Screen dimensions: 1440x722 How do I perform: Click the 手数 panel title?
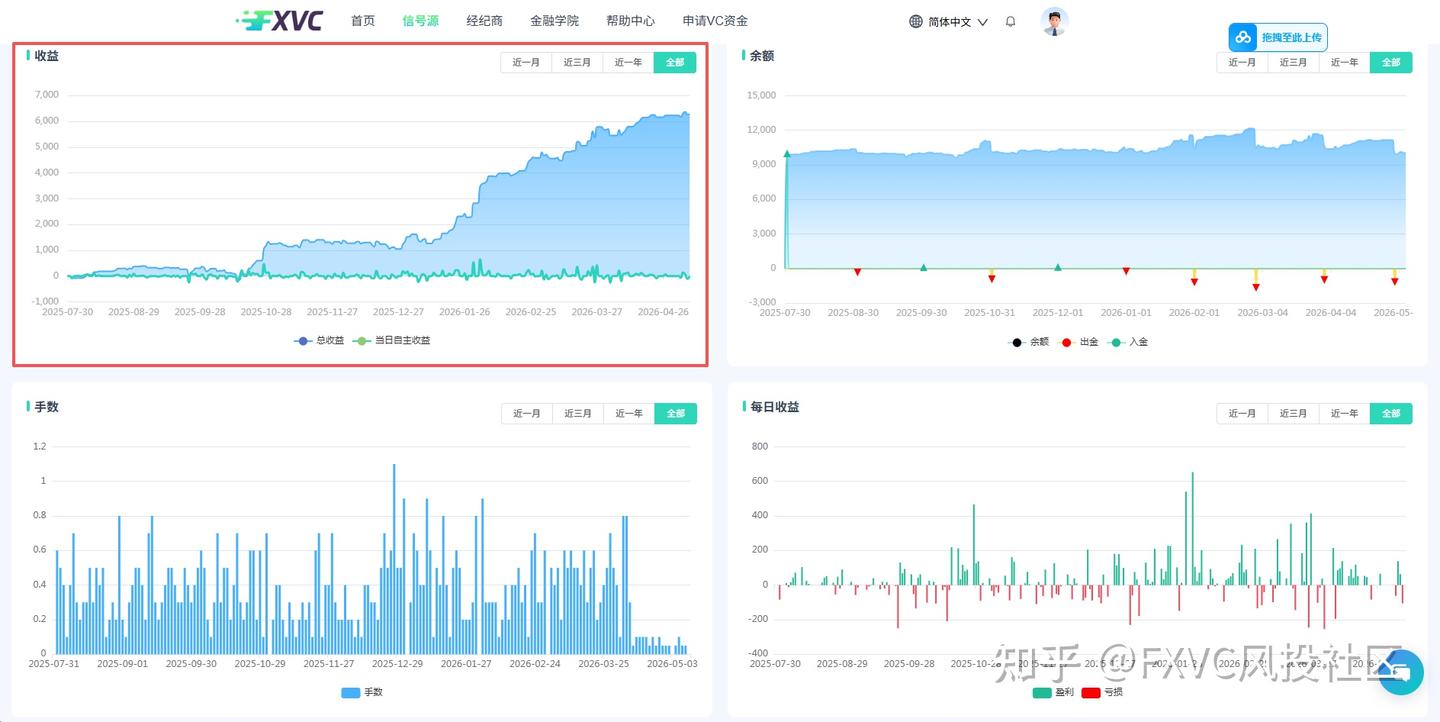pos(47,407)
